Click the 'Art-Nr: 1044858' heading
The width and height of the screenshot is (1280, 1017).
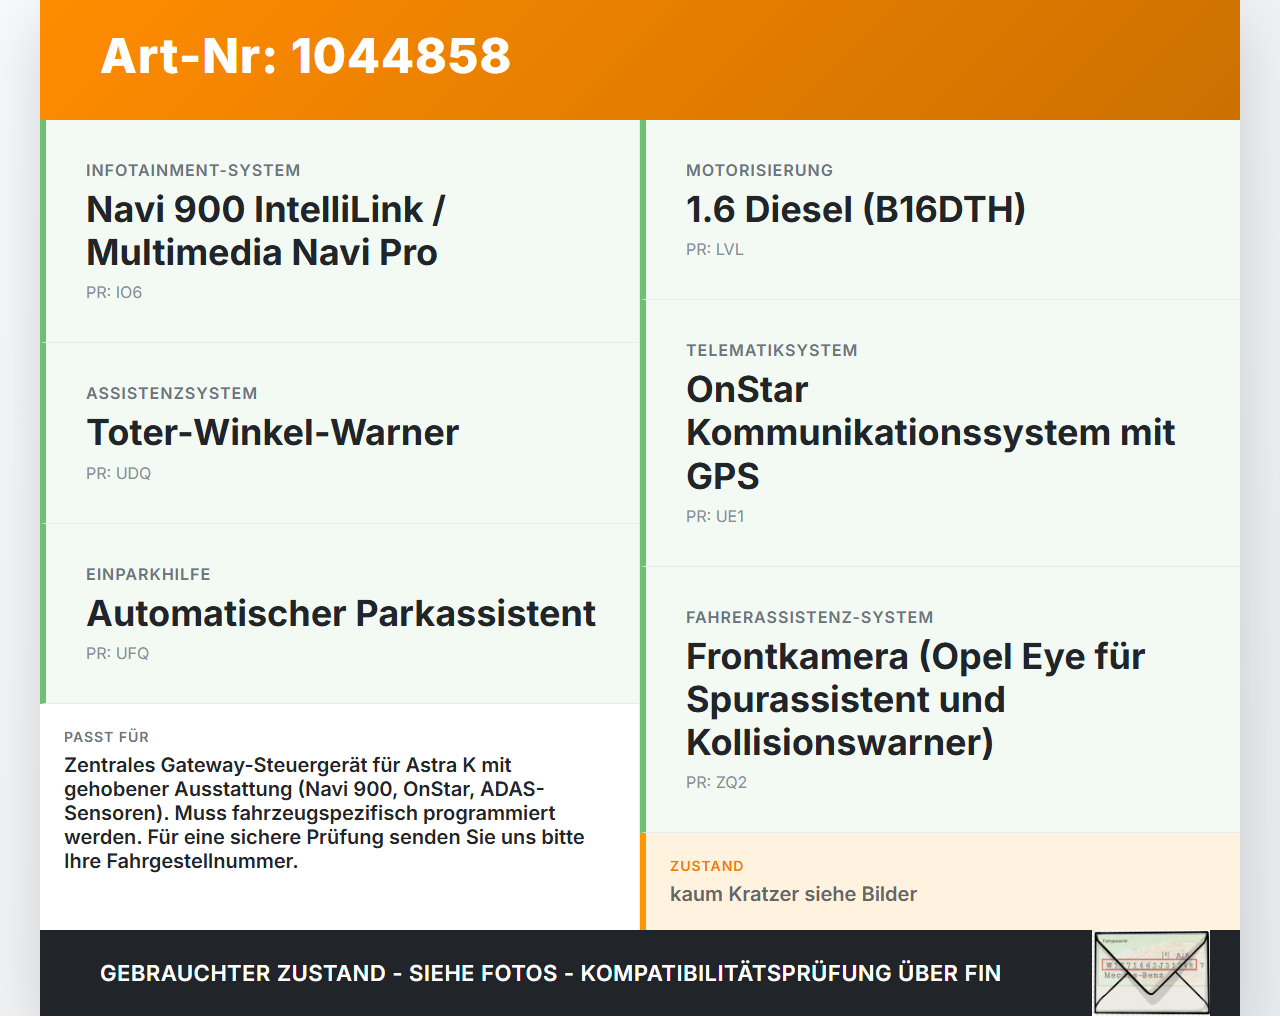click(306, 56)
